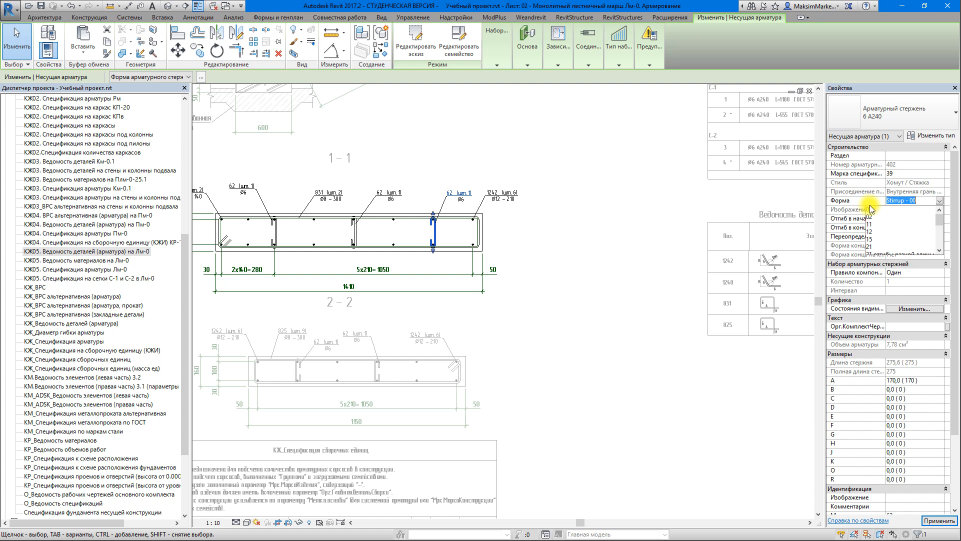
Task: Select the Copy tool in Редактирование panel
Action: click(197, 51)
